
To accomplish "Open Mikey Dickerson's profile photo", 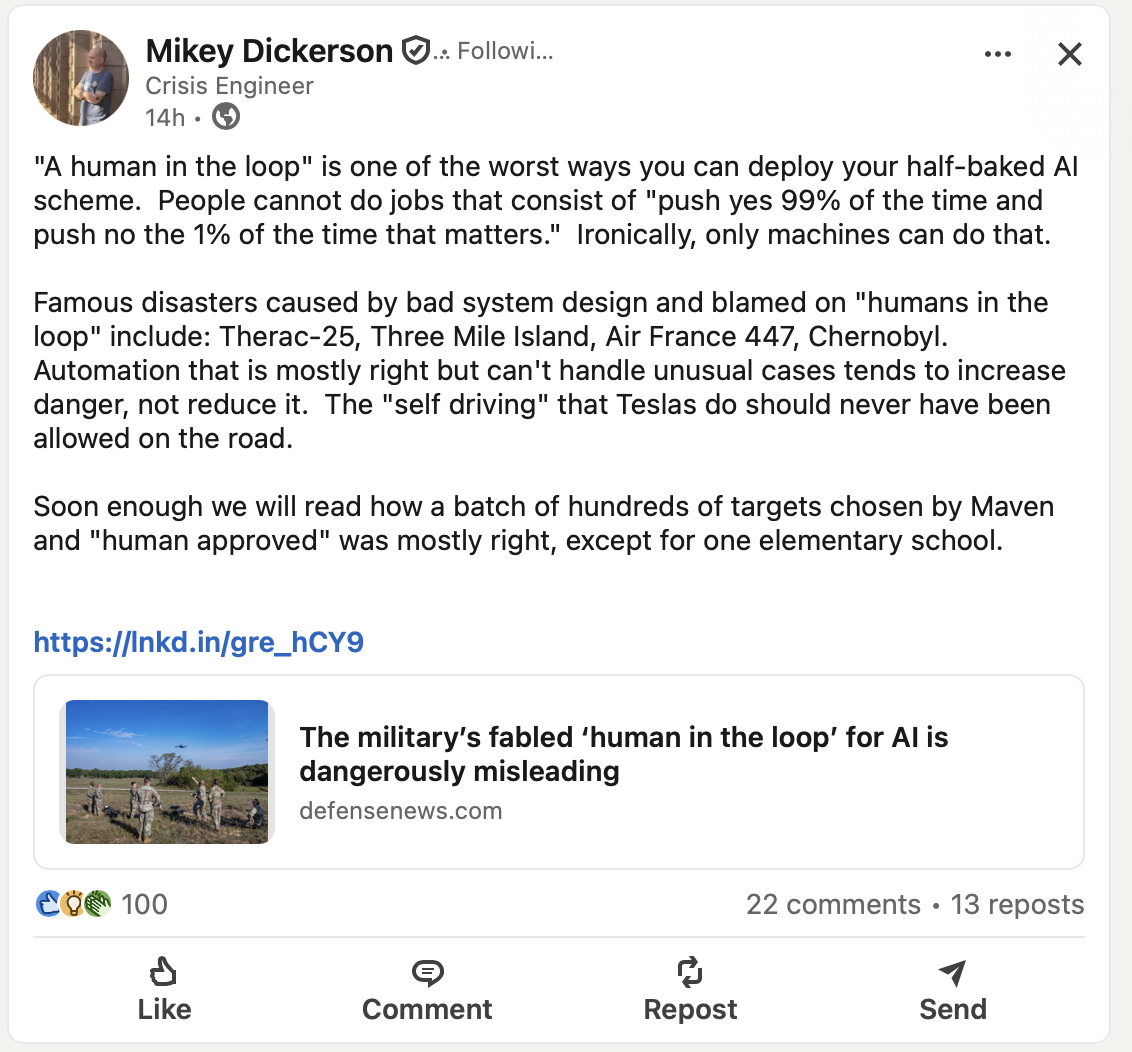I will pos(81,78).
